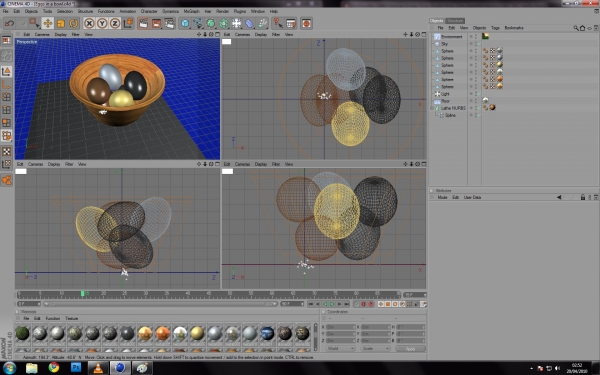Open the Object Manager Bookmarks menu
This screenshot has width=600, height=375.
(x=514, y=28)
